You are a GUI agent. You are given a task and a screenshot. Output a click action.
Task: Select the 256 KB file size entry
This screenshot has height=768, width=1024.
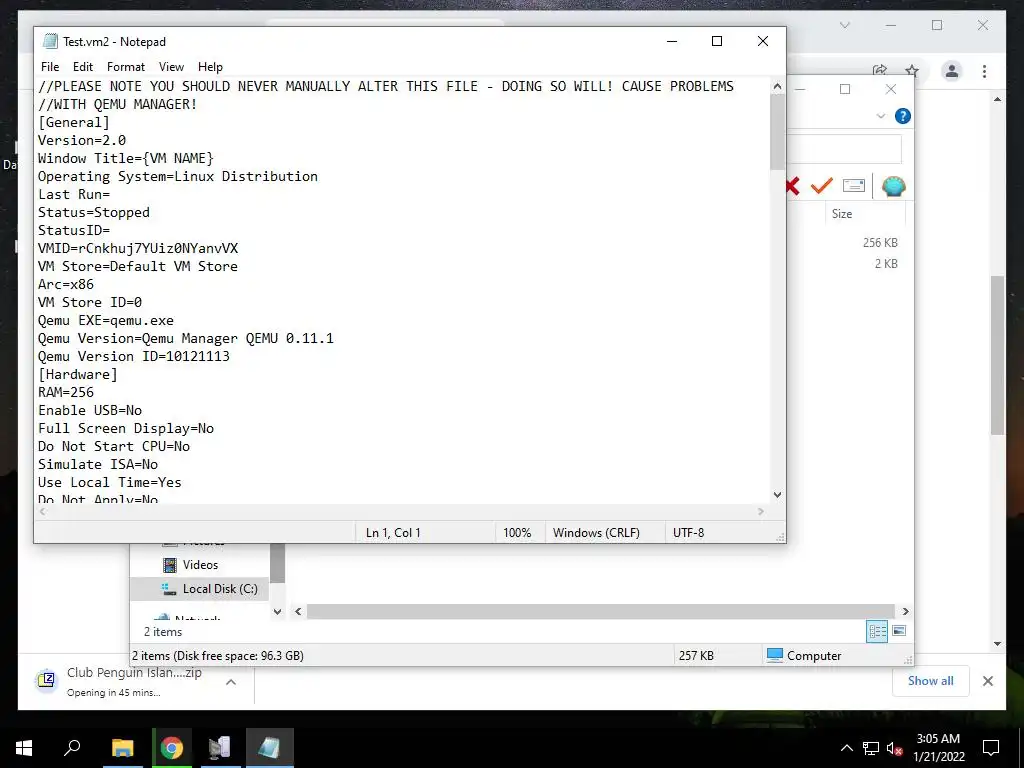tap(880, 242)
